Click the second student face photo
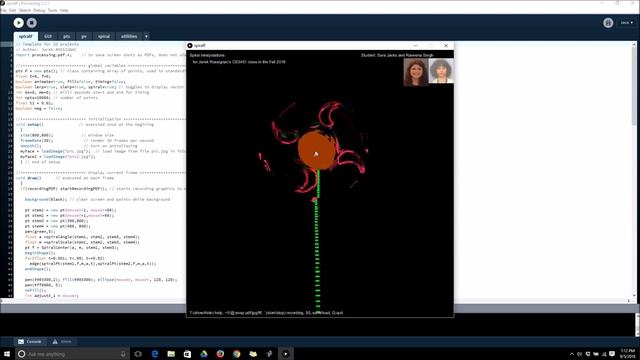 click(x=441, y=71)
